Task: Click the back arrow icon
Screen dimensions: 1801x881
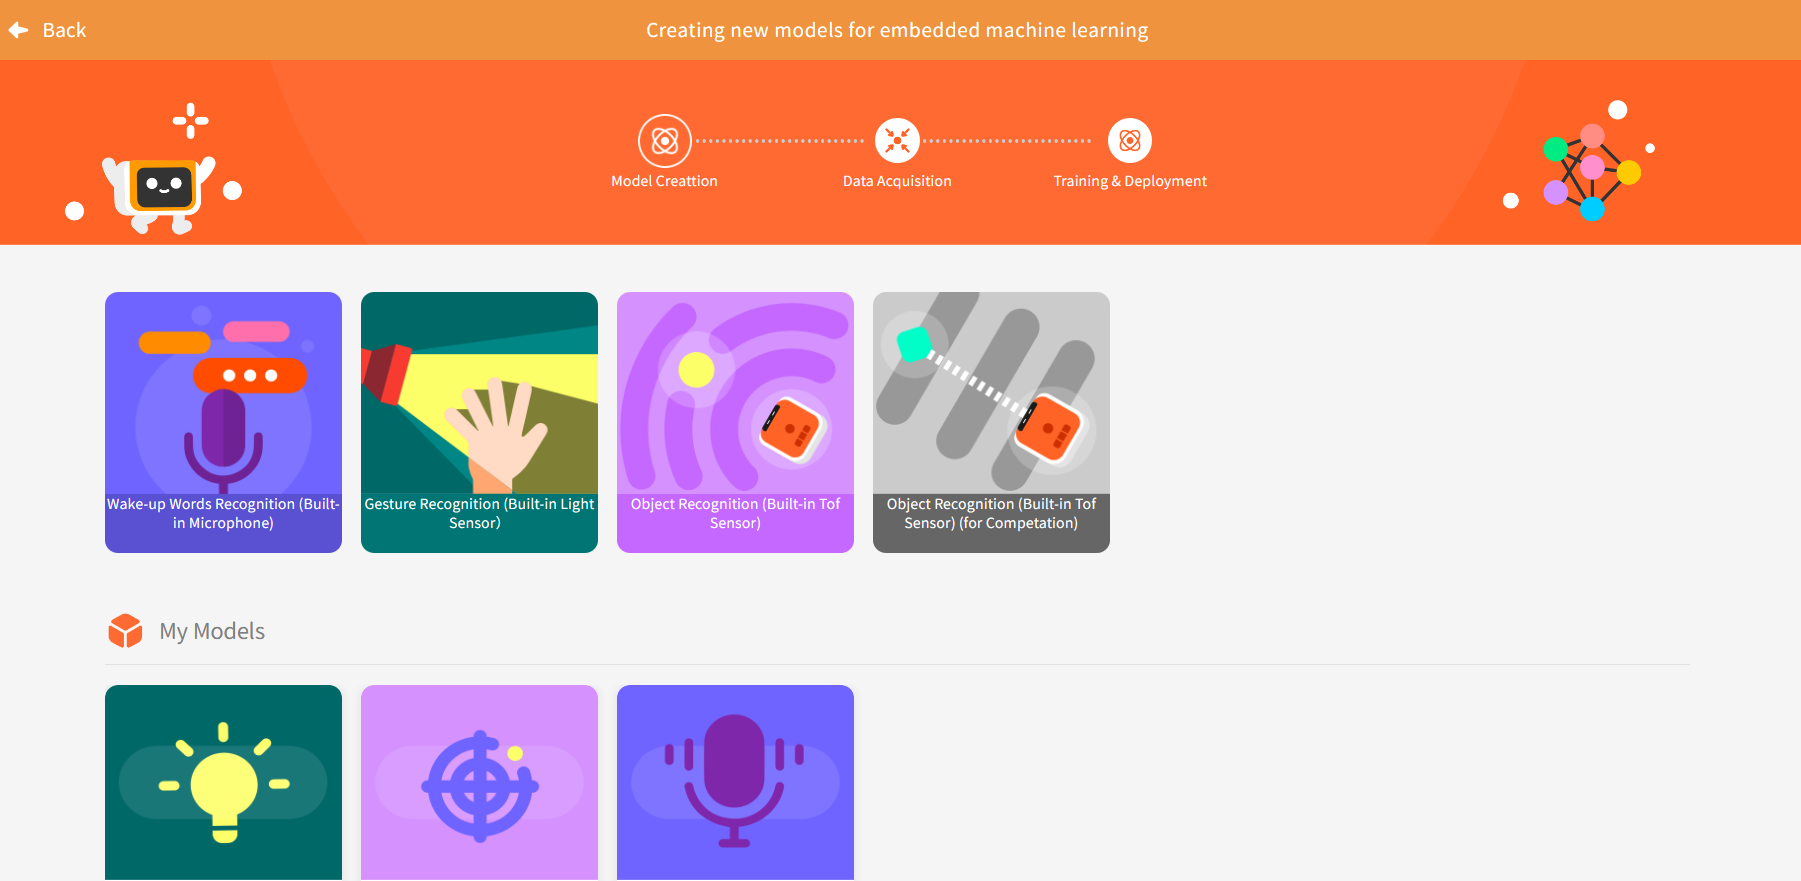Action: coord(18,30)
